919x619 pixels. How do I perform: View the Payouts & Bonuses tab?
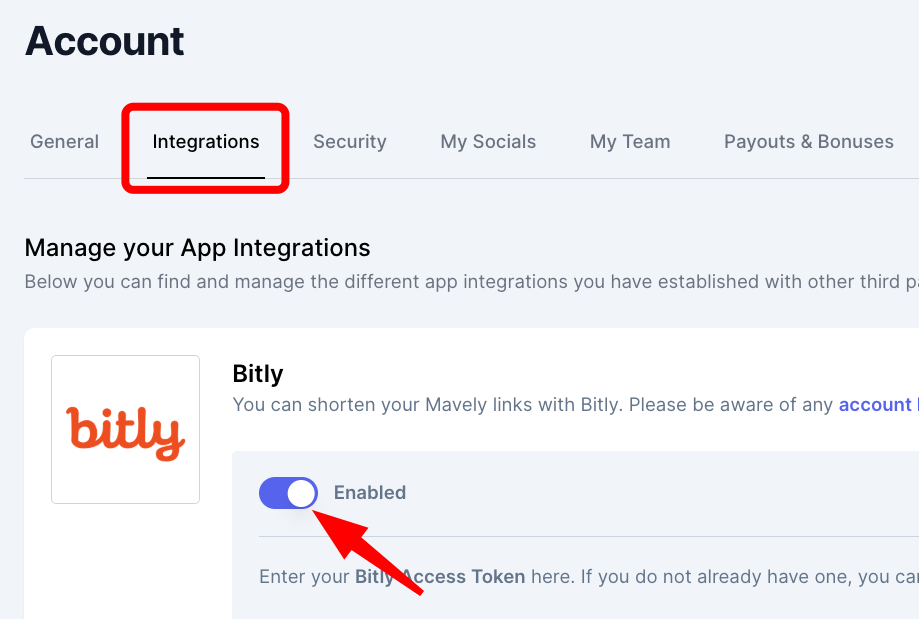click(x=808, y=142)
